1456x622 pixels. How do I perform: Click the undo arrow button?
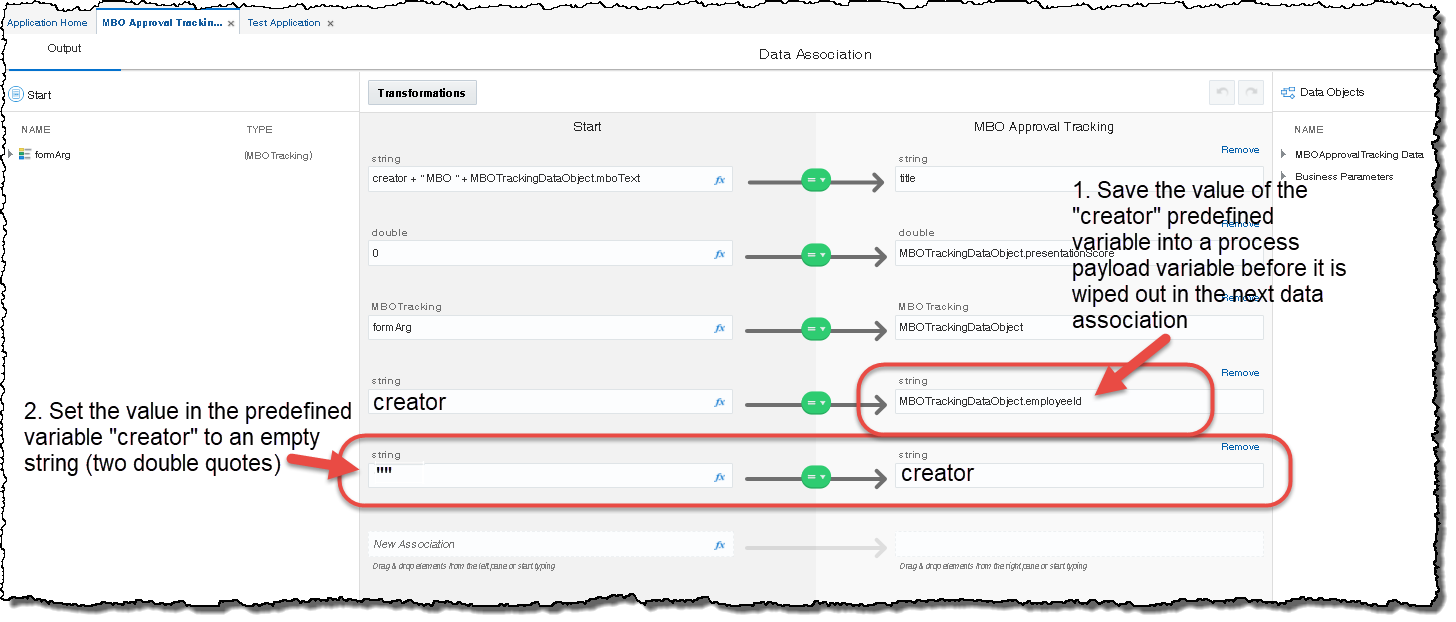1221,93
